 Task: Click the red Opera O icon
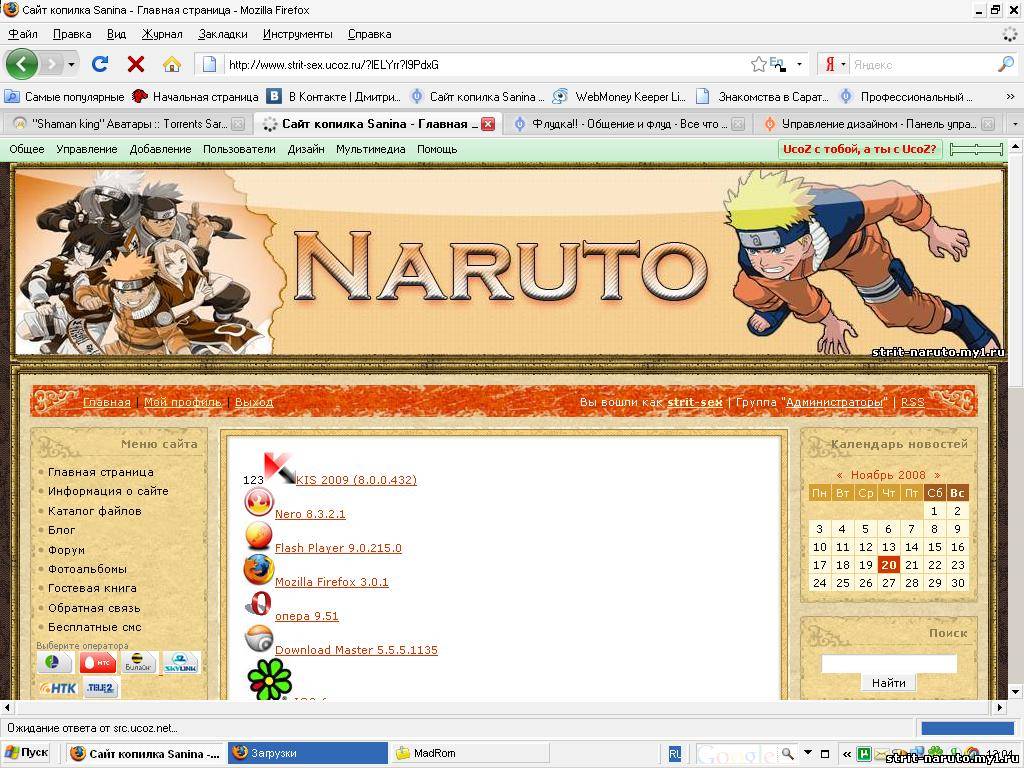259,603
